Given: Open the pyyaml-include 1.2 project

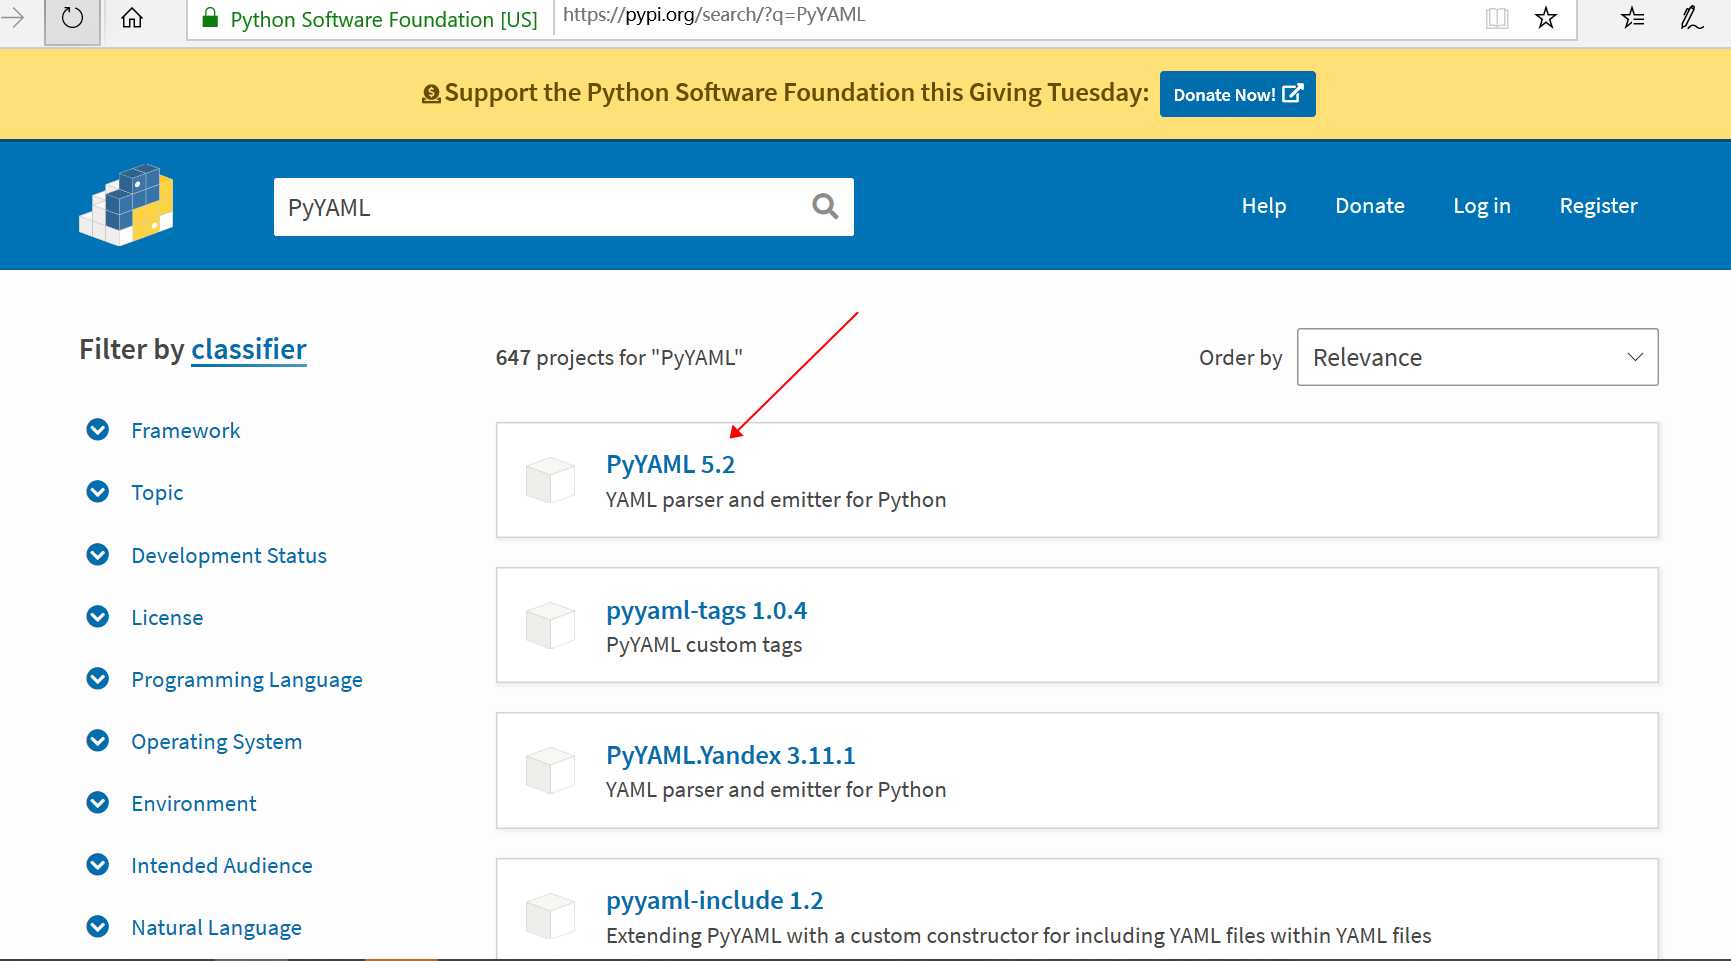Looking at the screenshot, I should pyautogui.click(x=714, y=900).
